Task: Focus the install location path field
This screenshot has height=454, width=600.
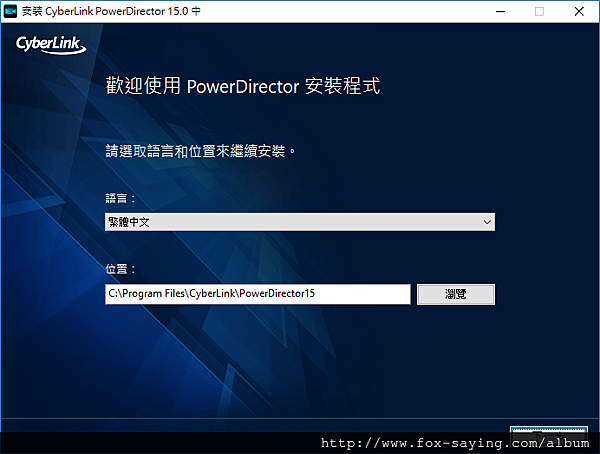Action: click(258, 294)
